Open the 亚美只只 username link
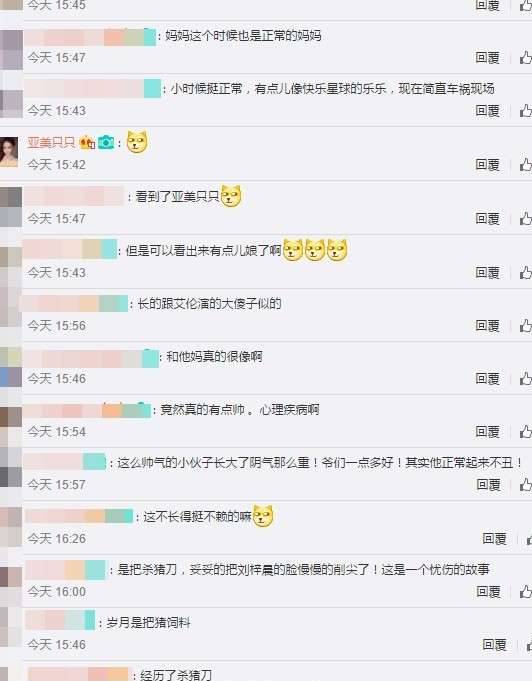532x681 pixels. [51, 142]
